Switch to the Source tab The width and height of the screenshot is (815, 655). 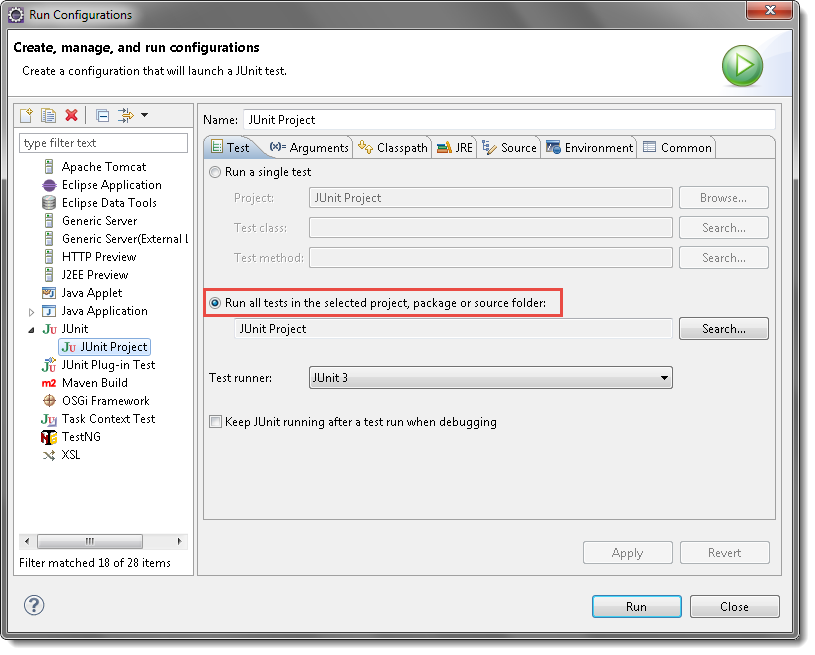509,148
